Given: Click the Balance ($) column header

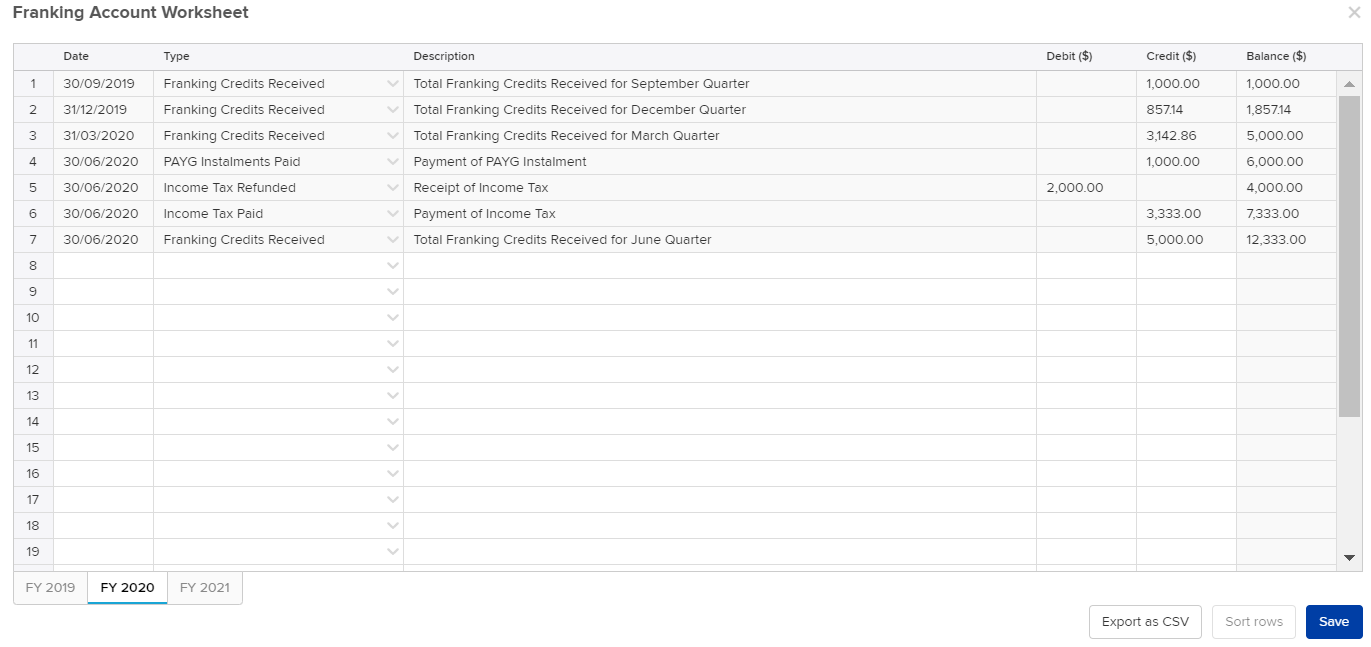Looking at the screenshot, I should click(x=1286, y=57).
